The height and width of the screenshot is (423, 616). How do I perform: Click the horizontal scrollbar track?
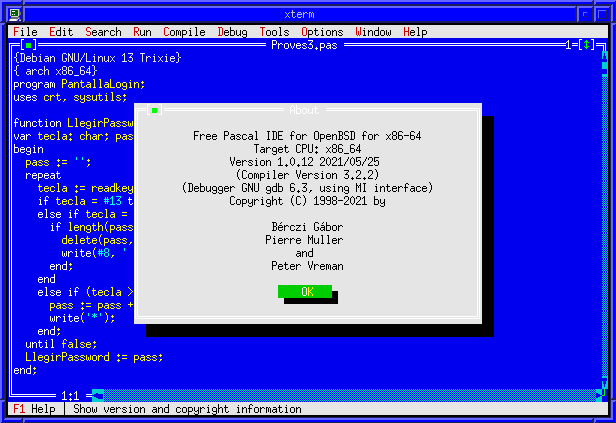pyautogui.click(x=350, y=396)
